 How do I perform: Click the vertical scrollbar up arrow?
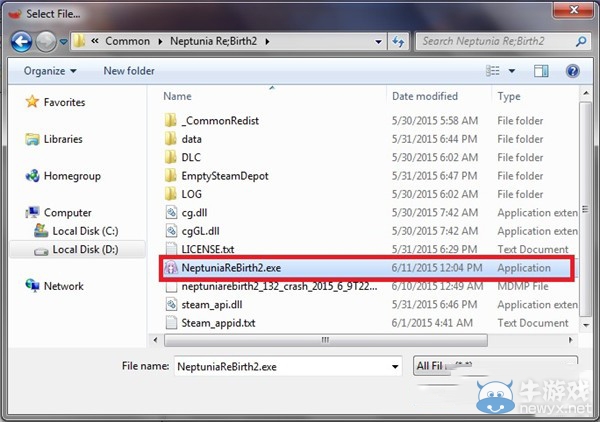coord(585,93)
